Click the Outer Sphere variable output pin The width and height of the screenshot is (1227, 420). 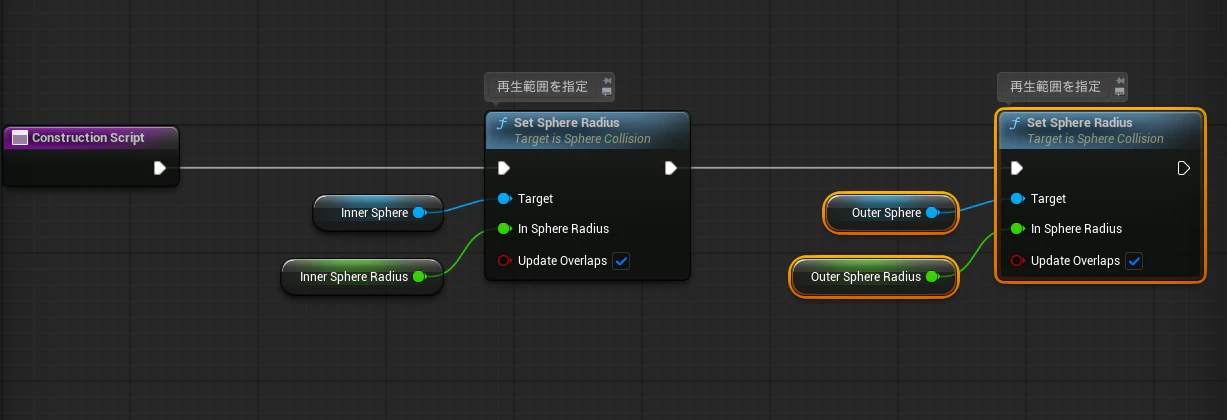click(x=932, y=213)
